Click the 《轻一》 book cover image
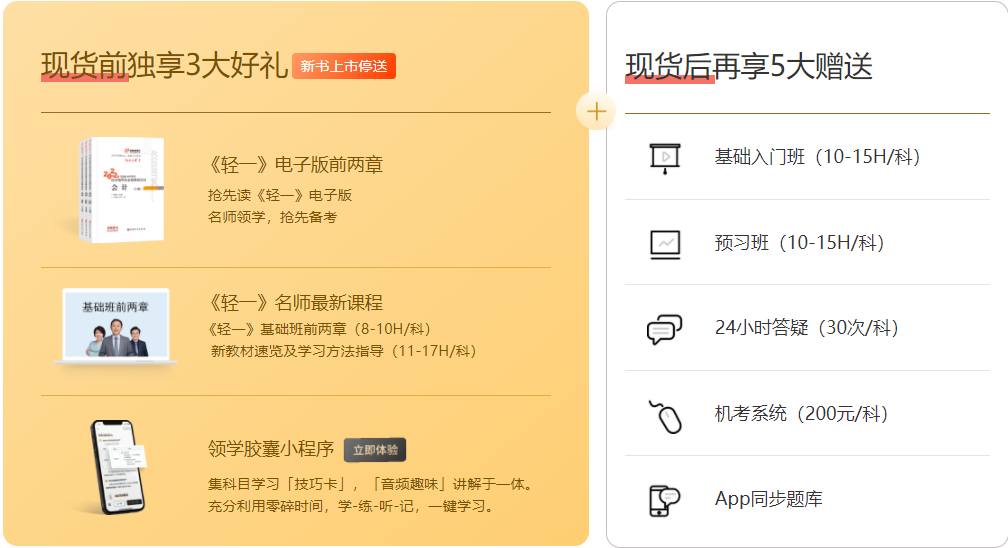Image resolution: width=1008 pixels, height=548 pixels. click(x=117, y=188)
